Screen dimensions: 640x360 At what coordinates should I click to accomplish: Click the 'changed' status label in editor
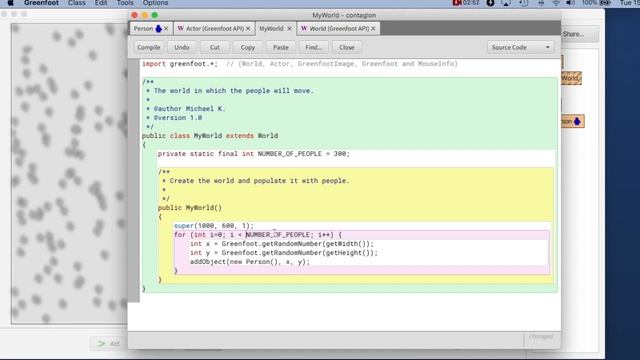541,337
